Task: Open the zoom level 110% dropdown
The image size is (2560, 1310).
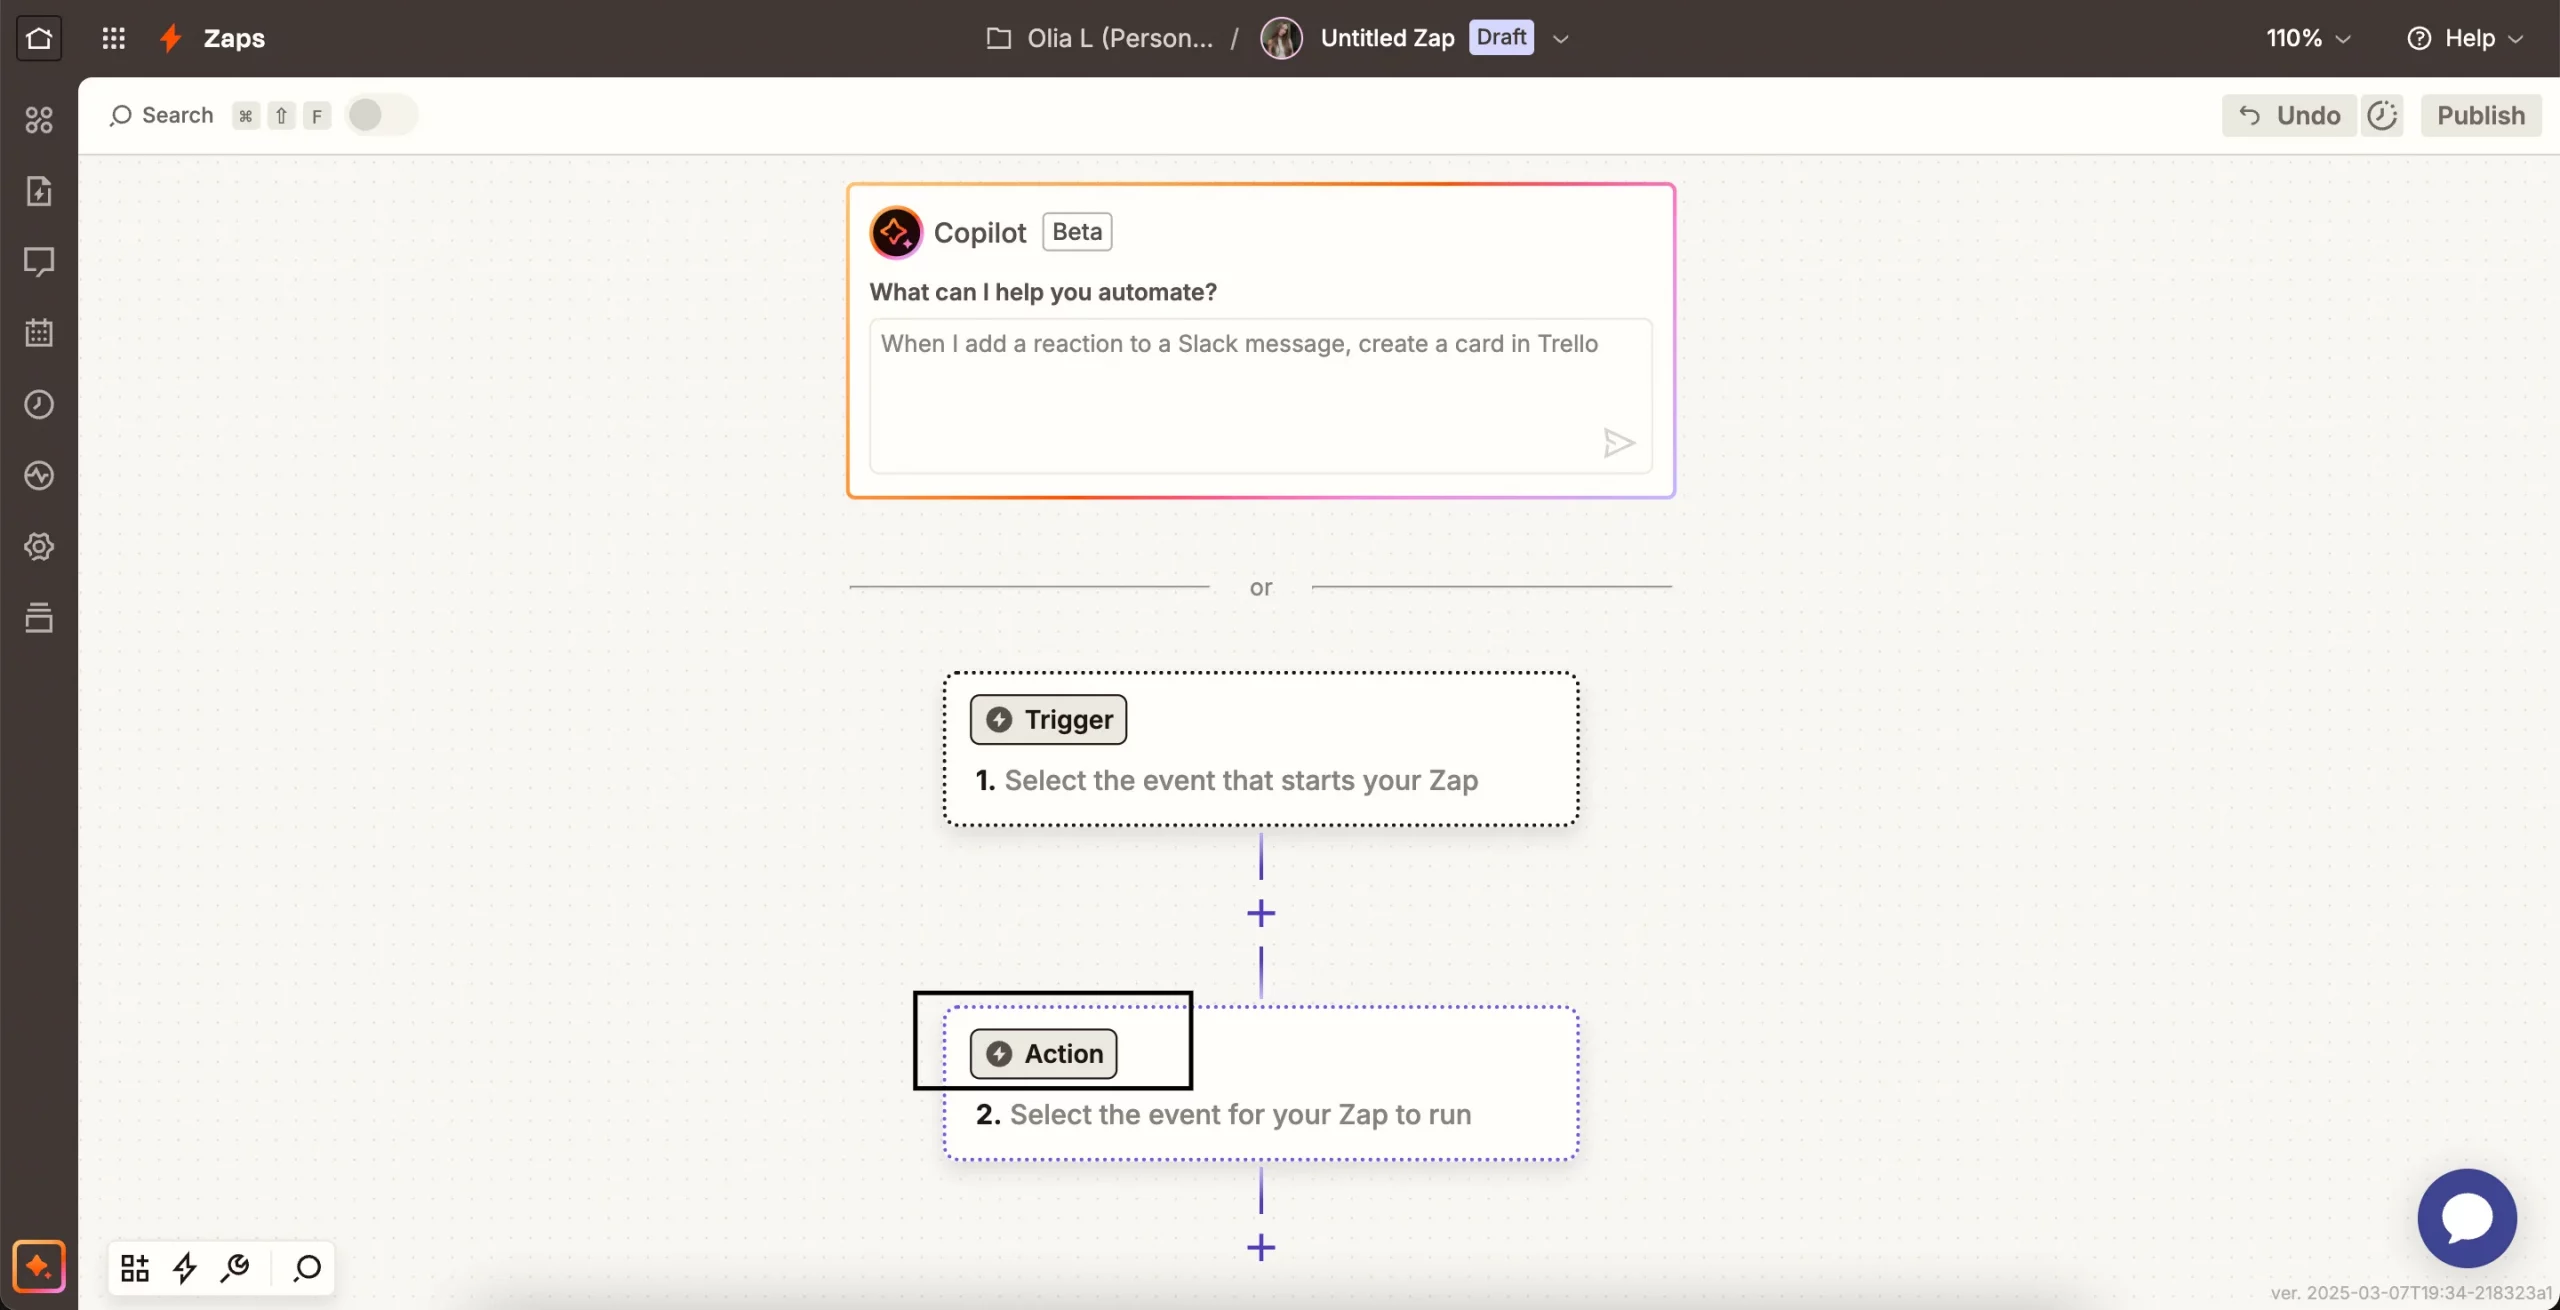Action: 2307,38
